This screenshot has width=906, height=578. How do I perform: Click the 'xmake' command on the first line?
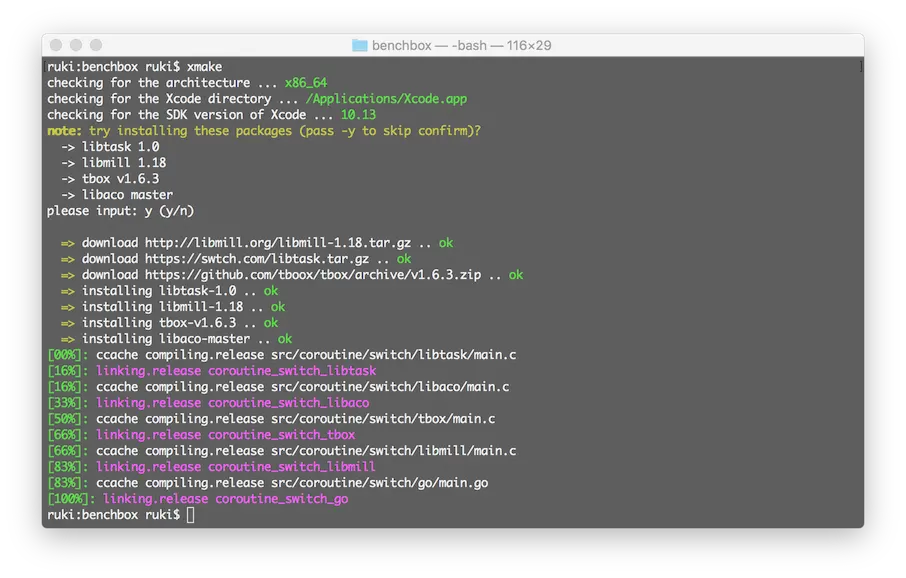204,66
